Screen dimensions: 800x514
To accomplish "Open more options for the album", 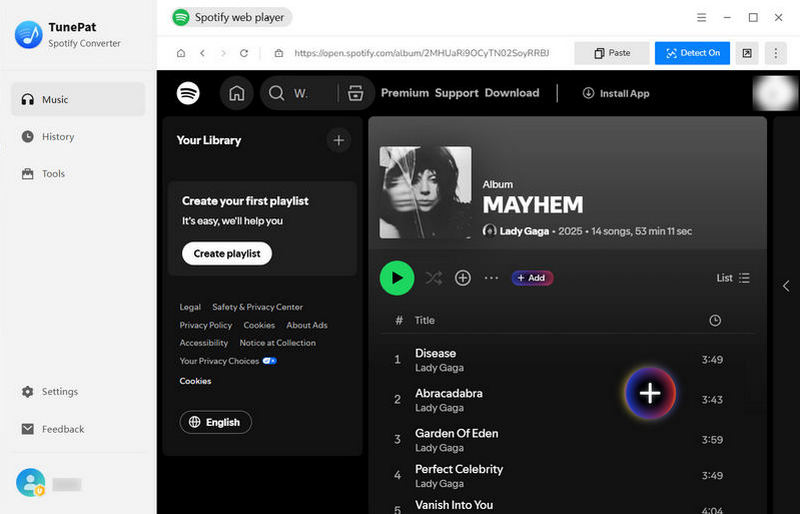I will point(491,278).
